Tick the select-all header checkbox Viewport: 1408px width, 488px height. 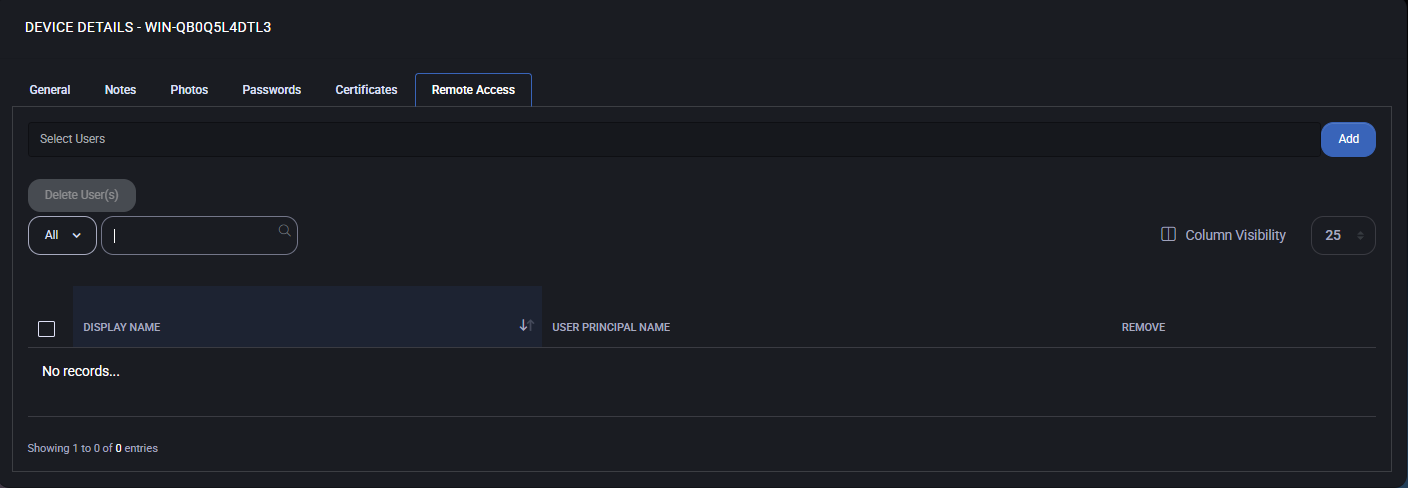click(x=46, y=328)
